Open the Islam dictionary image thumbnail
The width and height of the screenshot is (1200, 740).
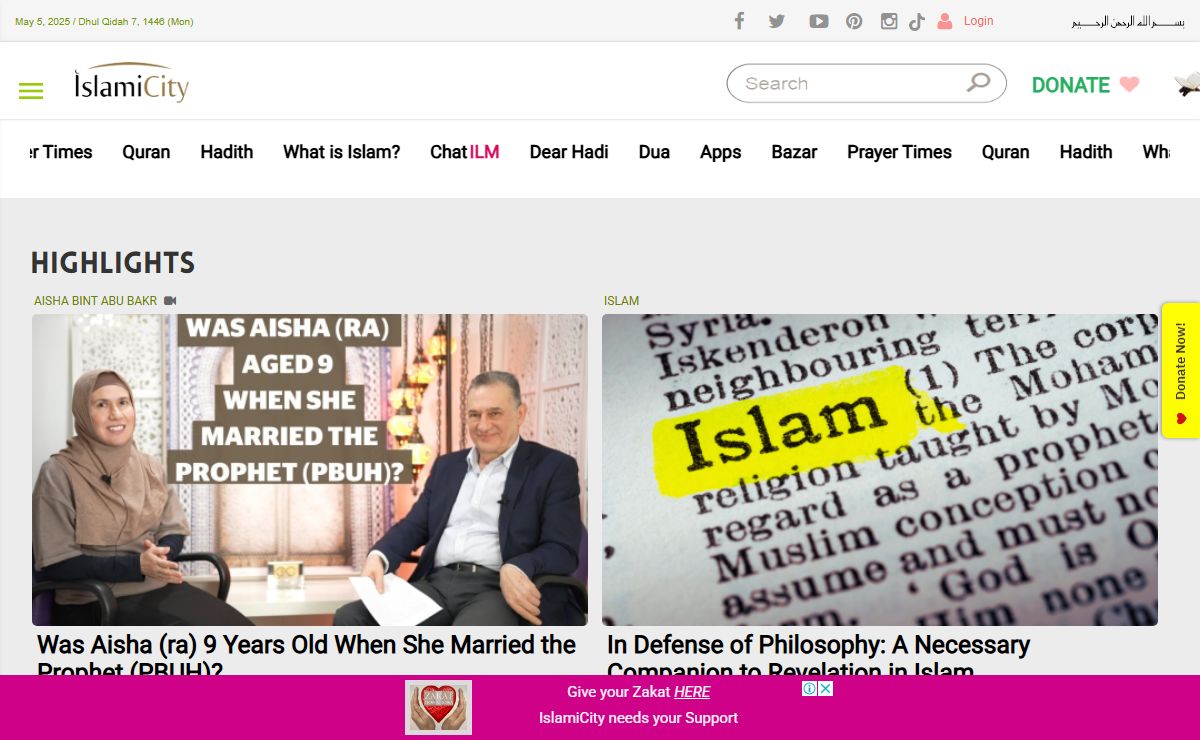(x=880, y=470)
